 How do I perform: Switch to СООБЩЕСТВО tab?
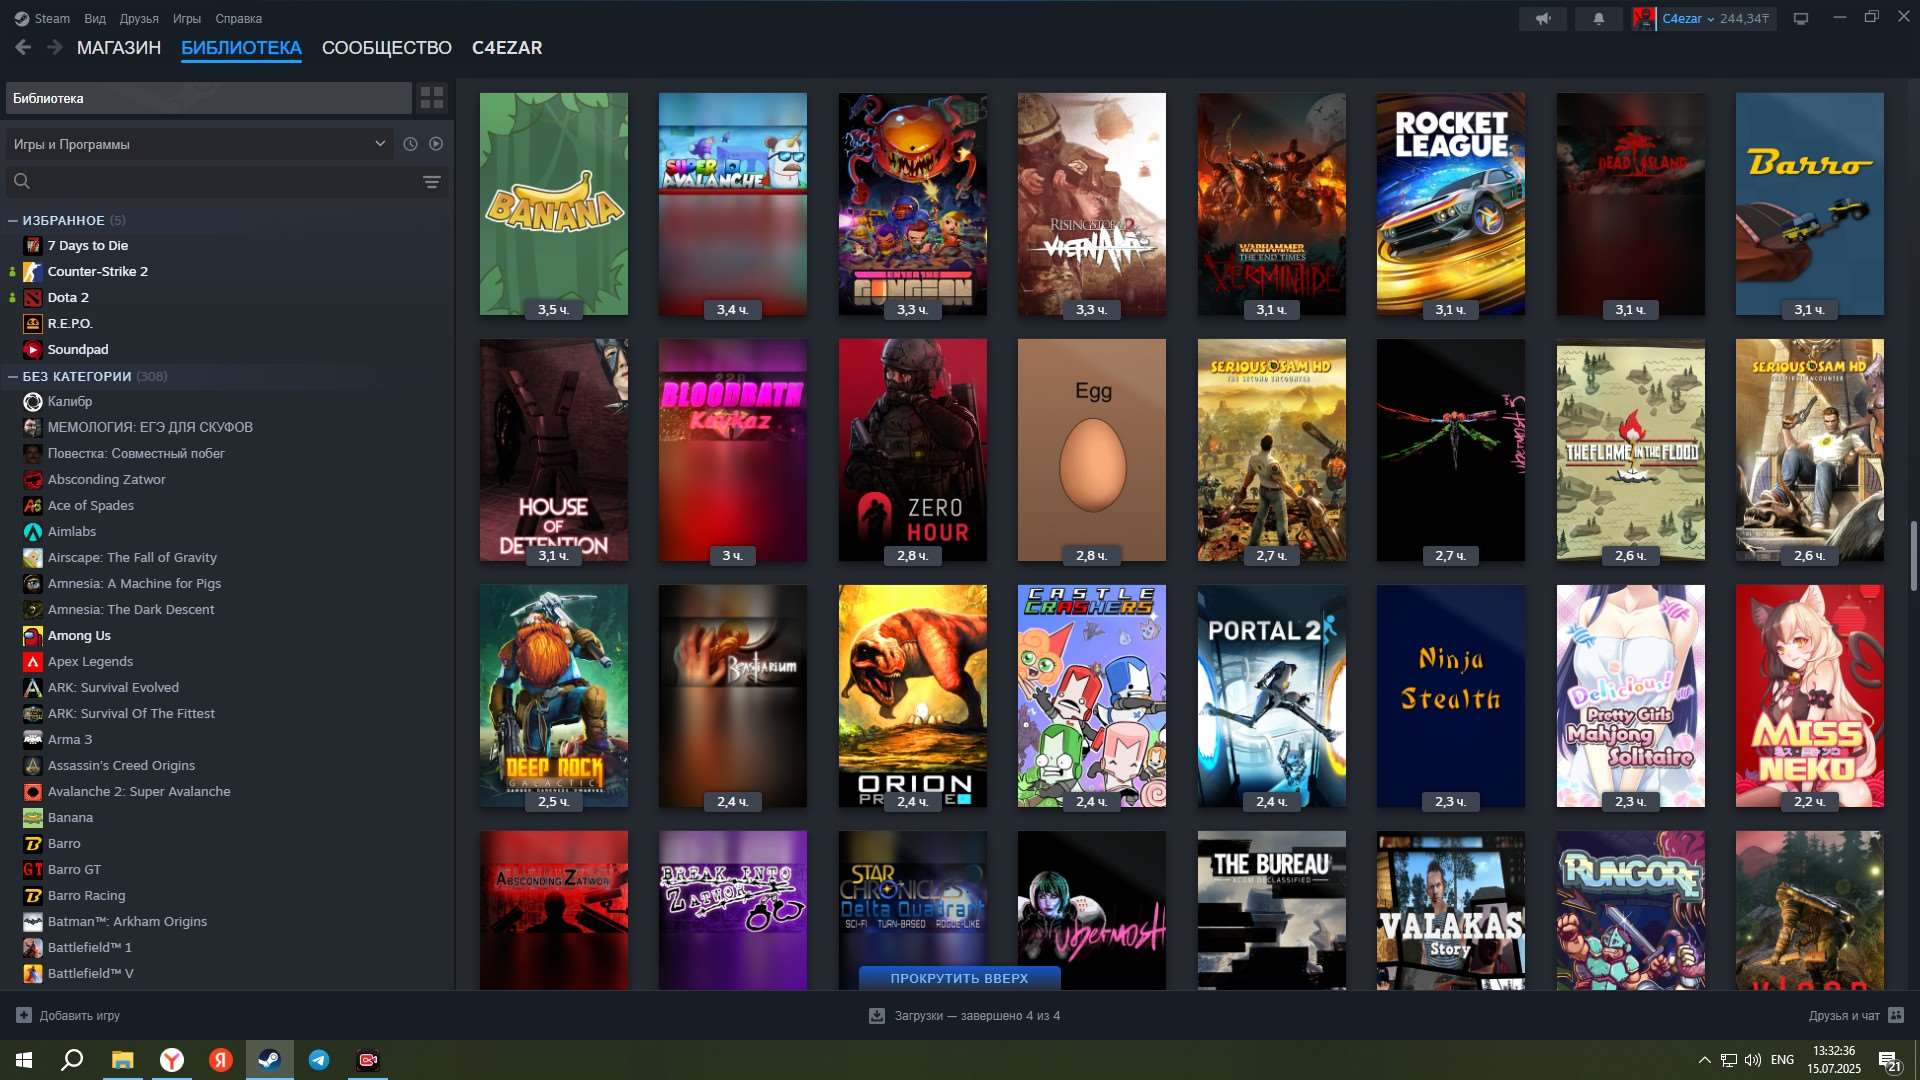coord(387,48)
